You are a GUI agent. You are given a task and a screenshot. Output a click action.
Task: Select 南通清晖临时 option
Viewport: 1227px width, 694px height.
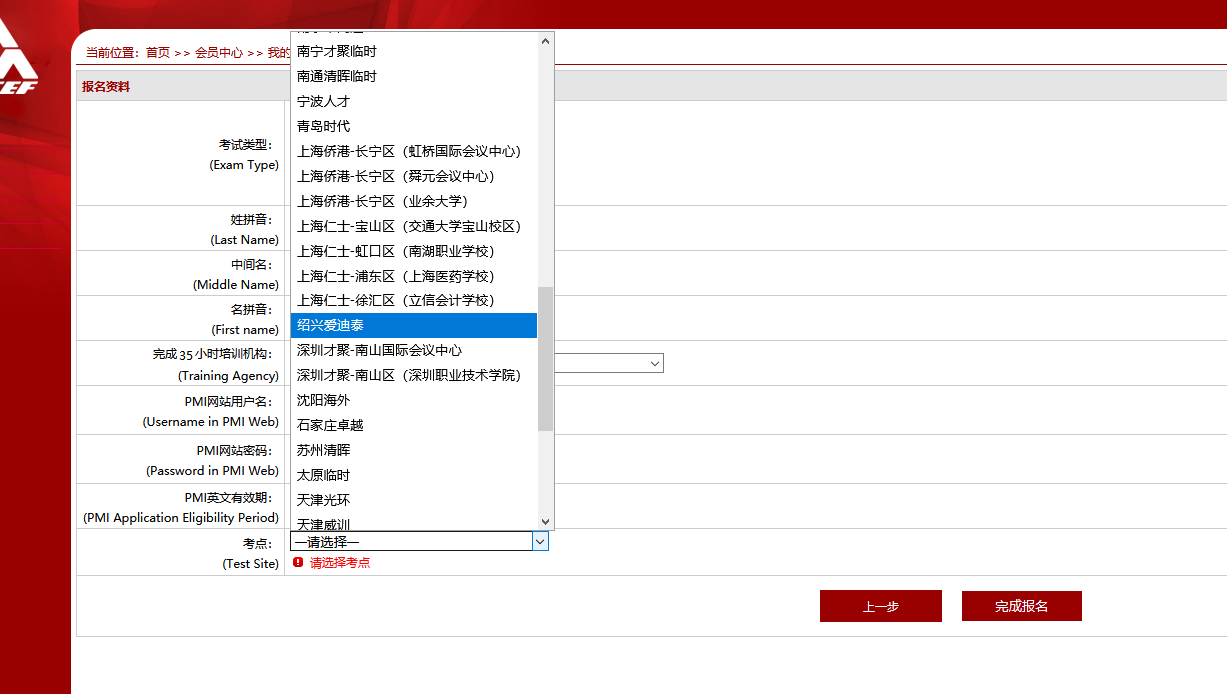413,76
